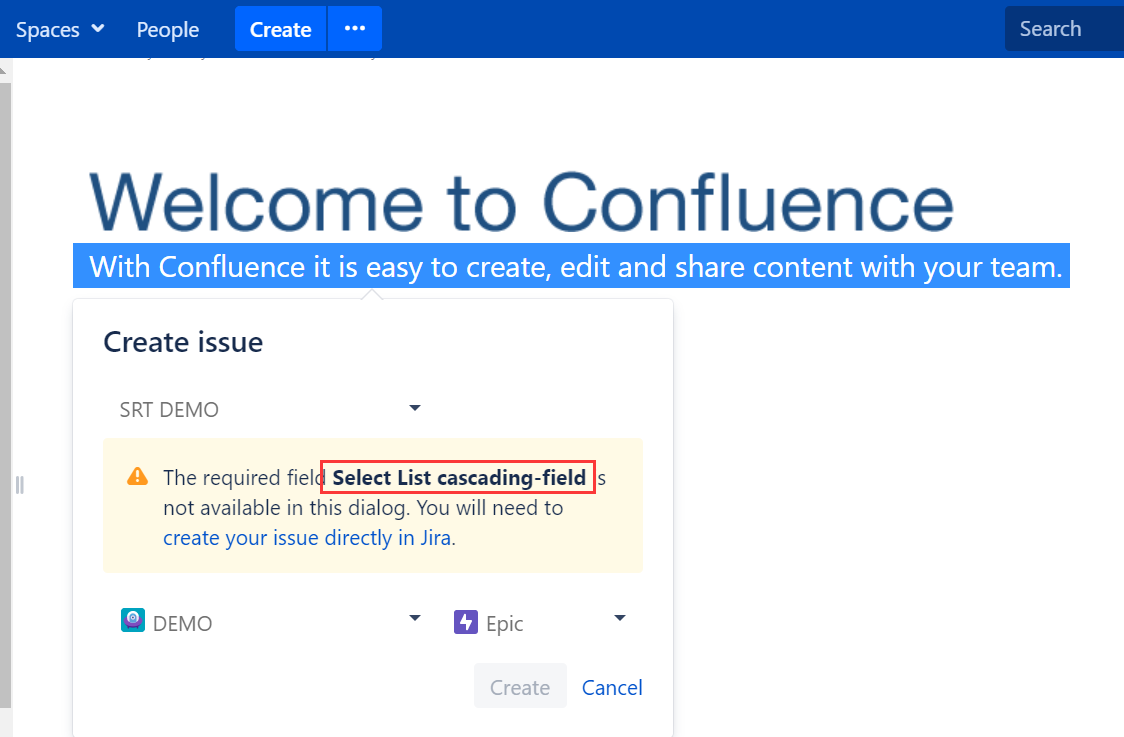The image size is (1124, 737).
Task: Click the sidebar resize handle
Action: (19, 485)
